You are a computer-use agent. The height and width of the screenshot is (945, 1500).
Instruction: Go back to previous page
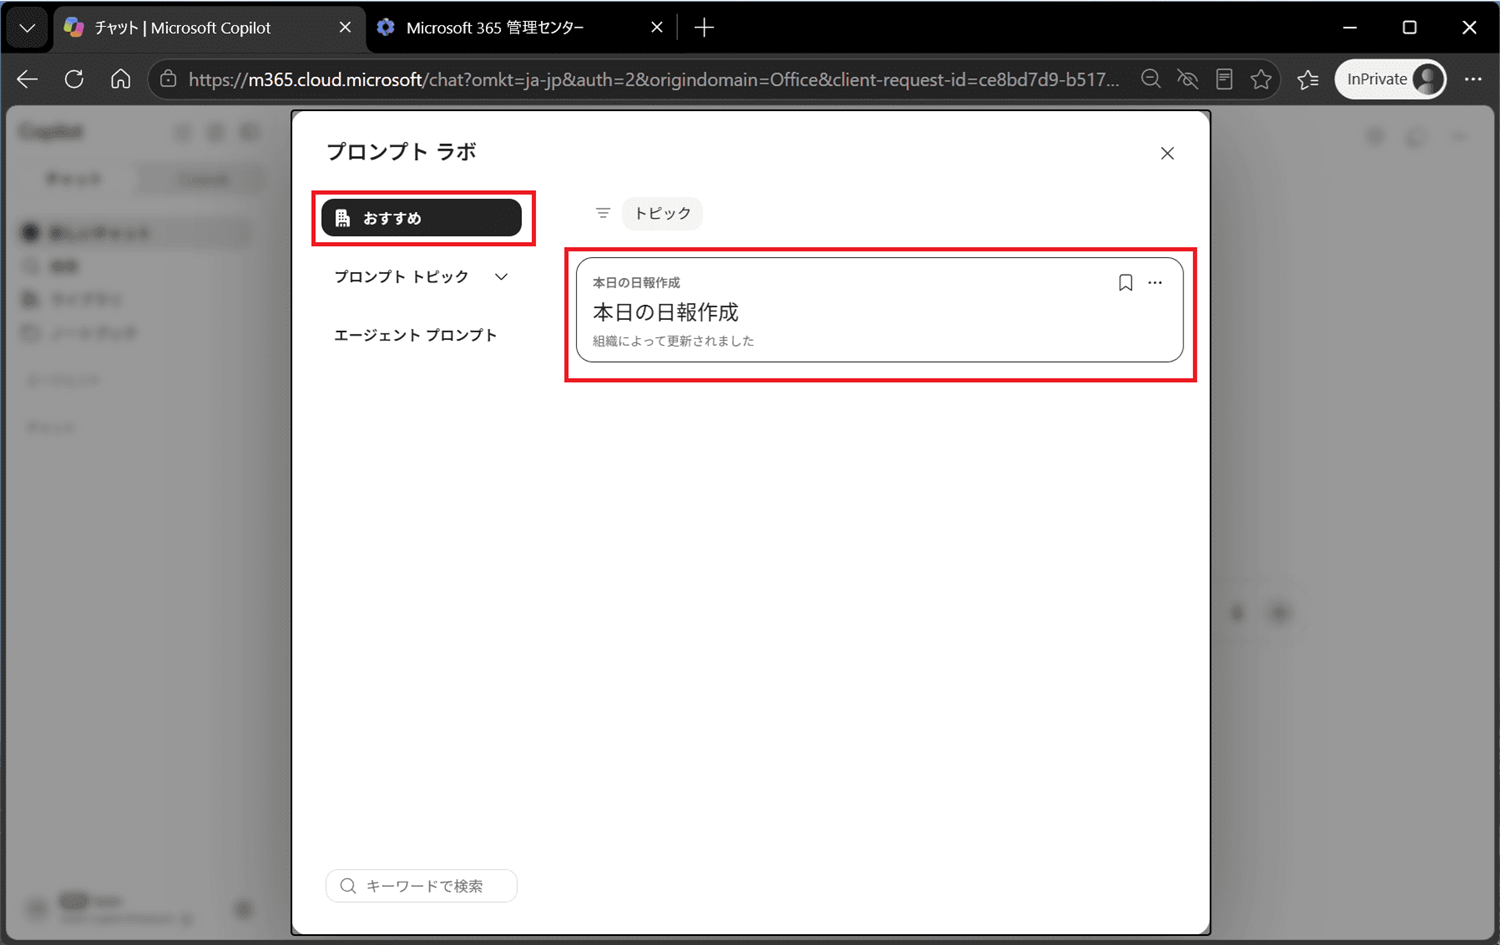pyautogui.click(x=27, y=79)
